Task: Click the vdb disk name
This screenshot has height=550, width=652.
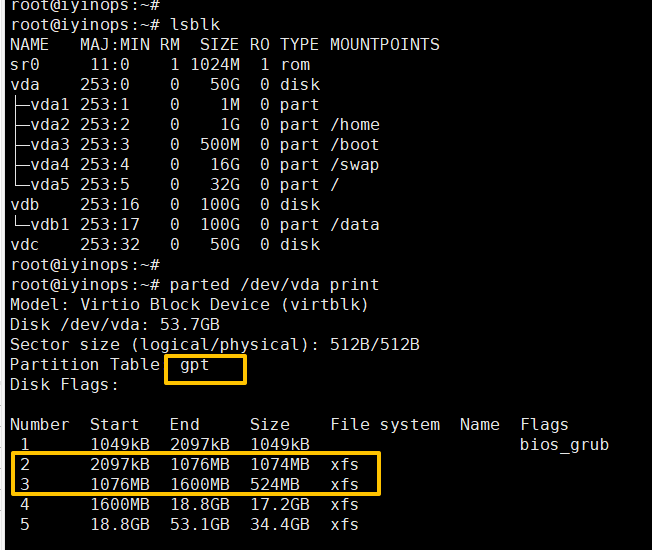Action: coord(25,205)
